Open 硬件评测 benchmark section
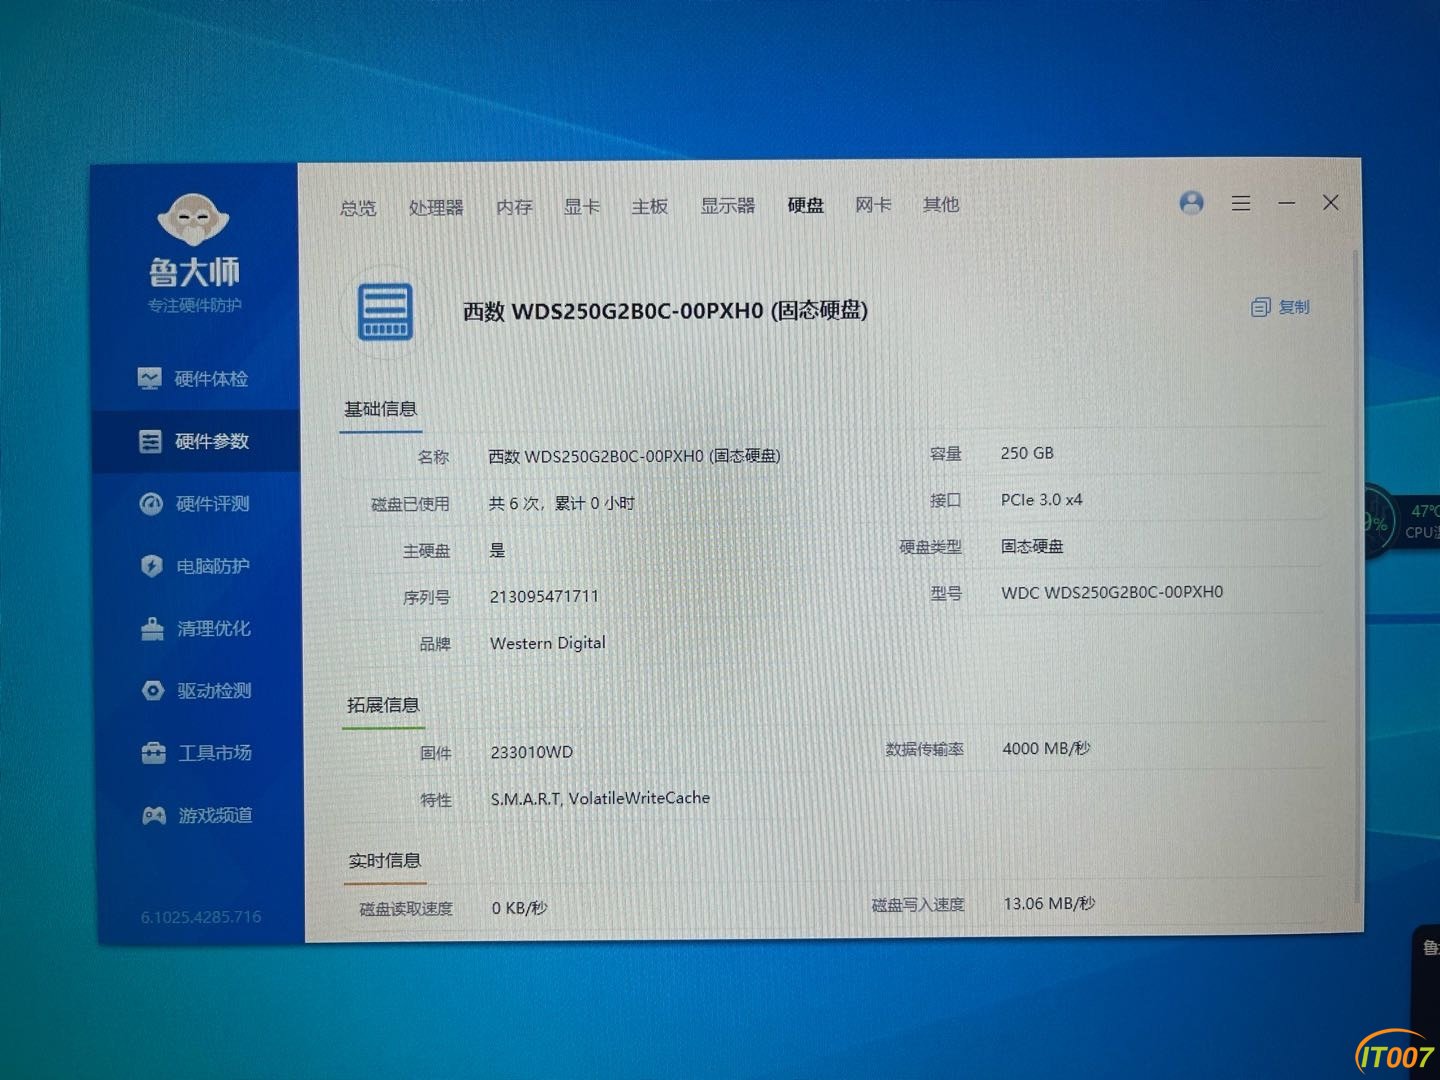This screenshot has height=1080, width=1440. tap(195, 504)
